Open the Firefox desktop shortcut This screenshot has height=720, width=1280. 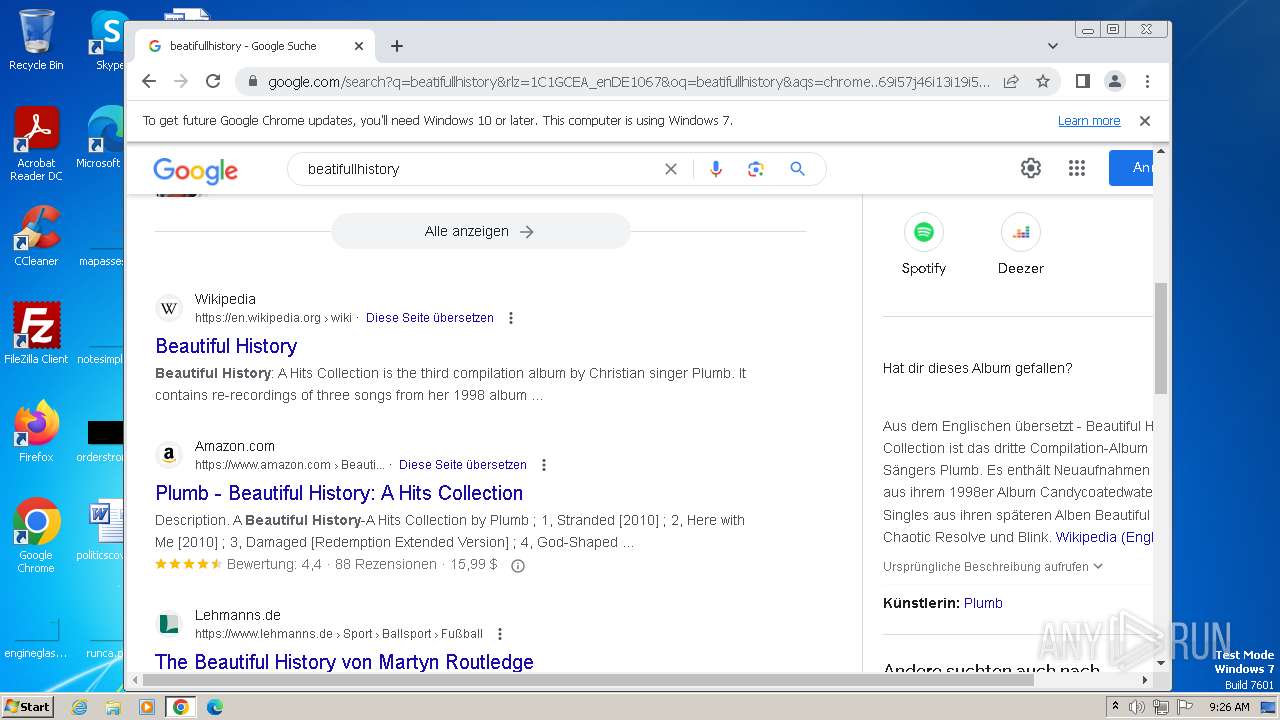click(x=36, y=432)
